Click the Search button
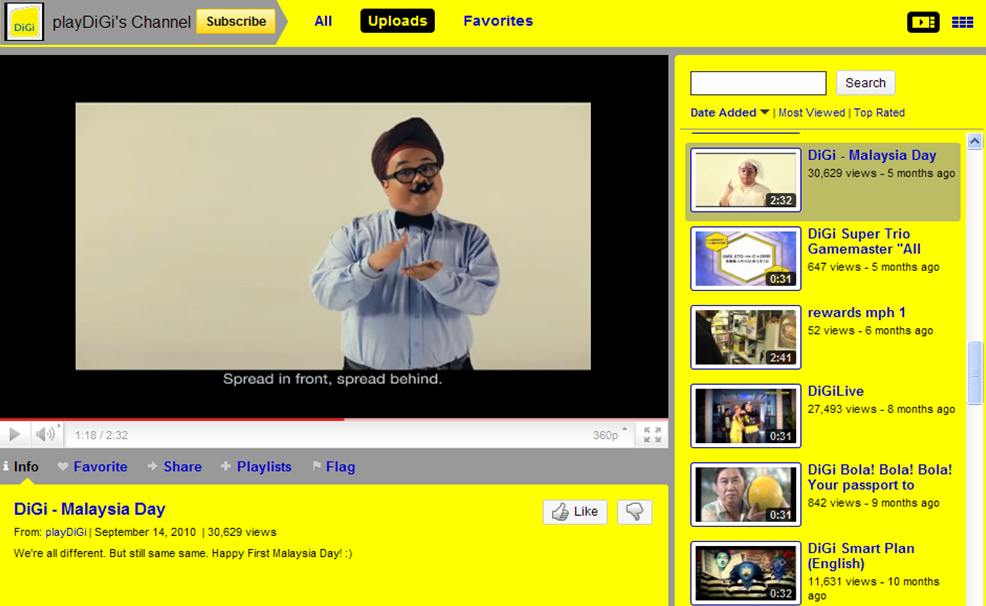This screenshot has height=606, width=986. [x=865, y=83]
